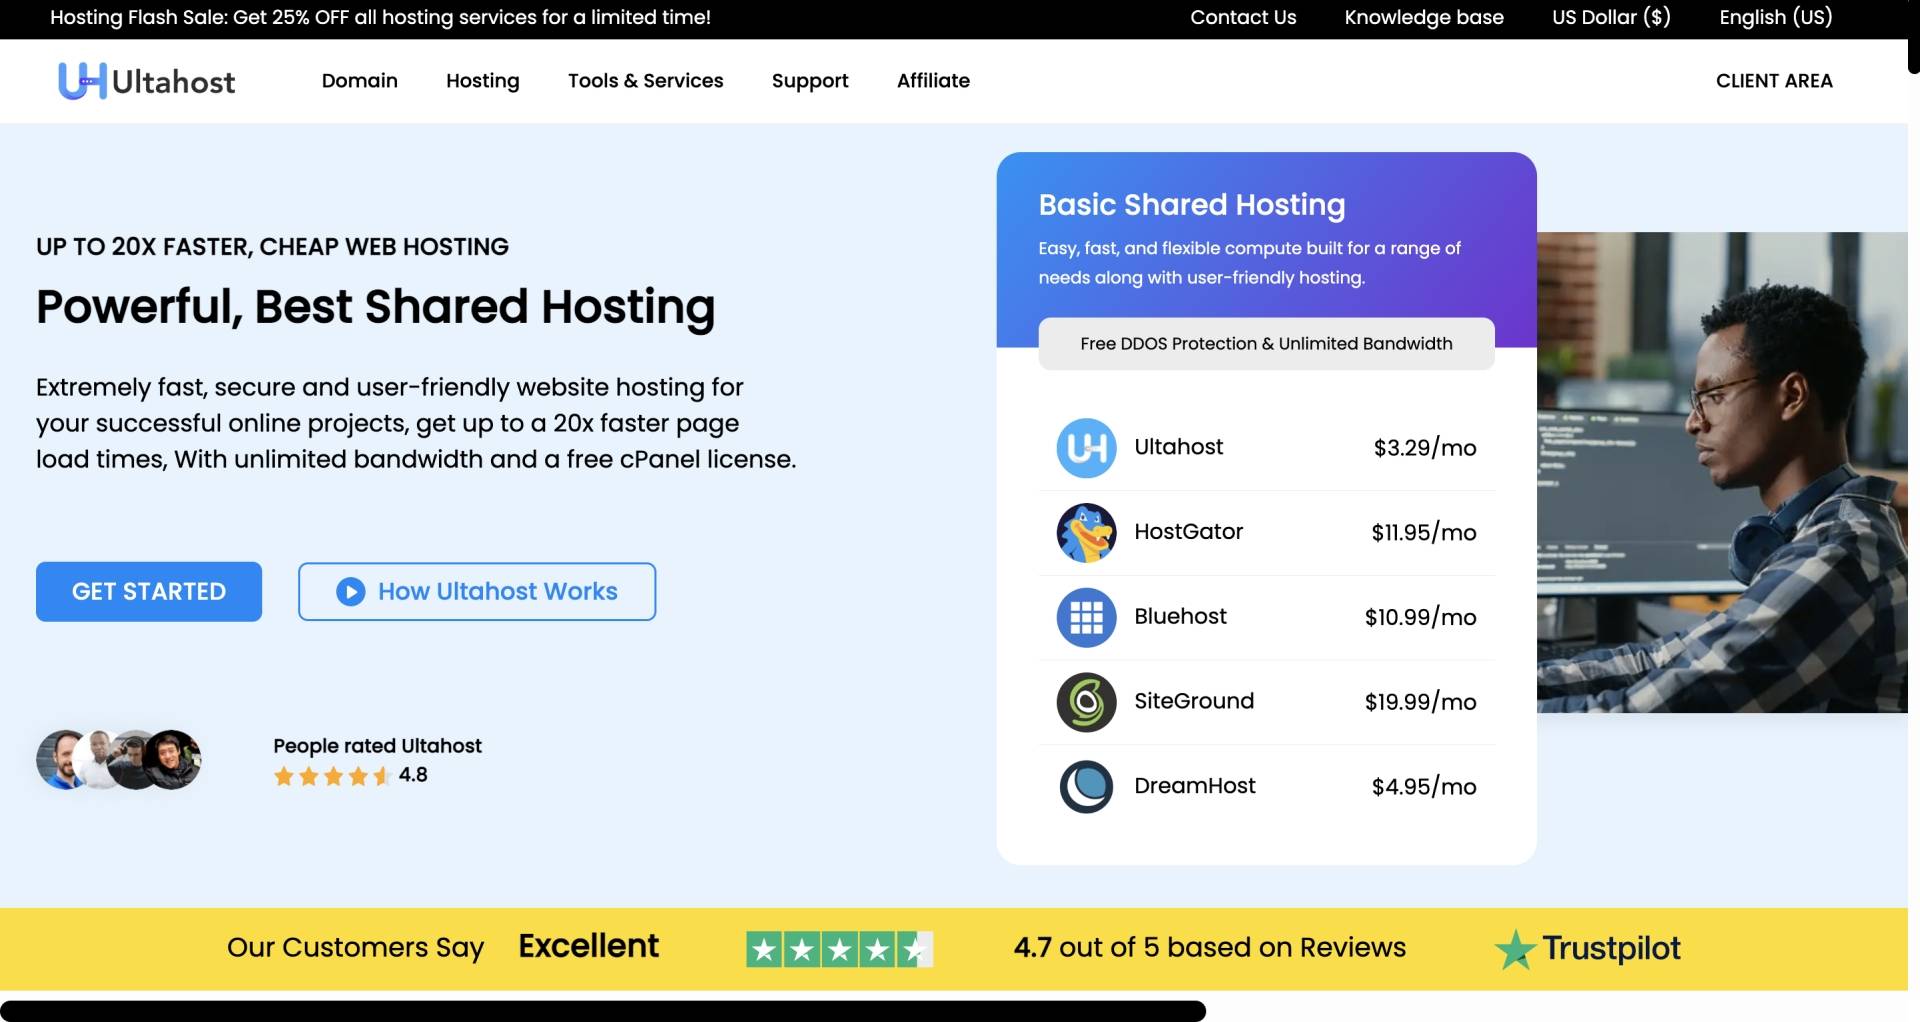Screen dimensions: 1920x1022
Task: Open the Tools & Services menu
Action: (645, 81)
